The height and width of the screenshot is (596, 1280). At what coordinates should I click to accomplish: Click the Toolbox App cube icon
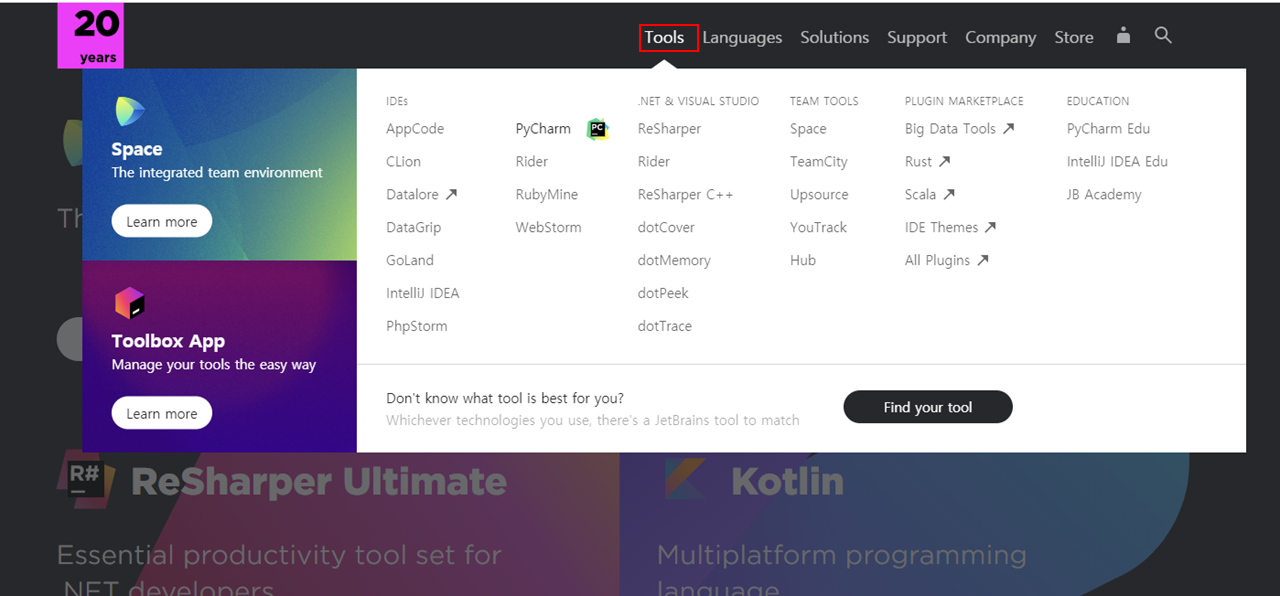[x=129, y=304]
